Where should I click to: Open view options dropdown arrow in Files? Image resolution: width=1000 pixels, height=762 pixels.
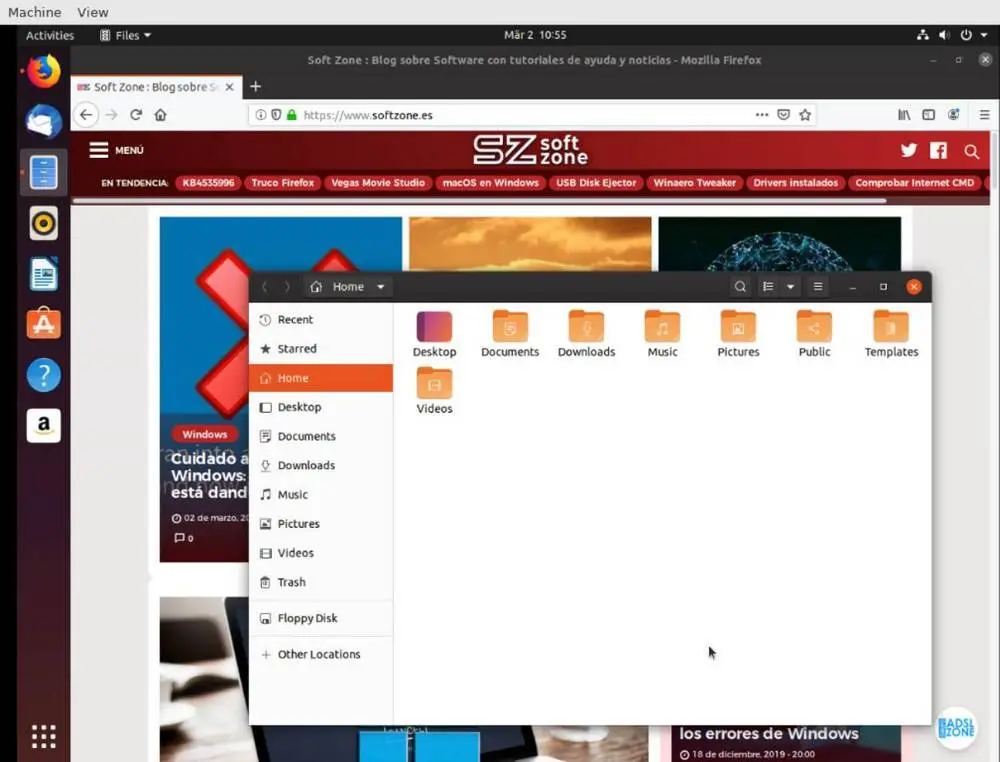click(790, 287)
